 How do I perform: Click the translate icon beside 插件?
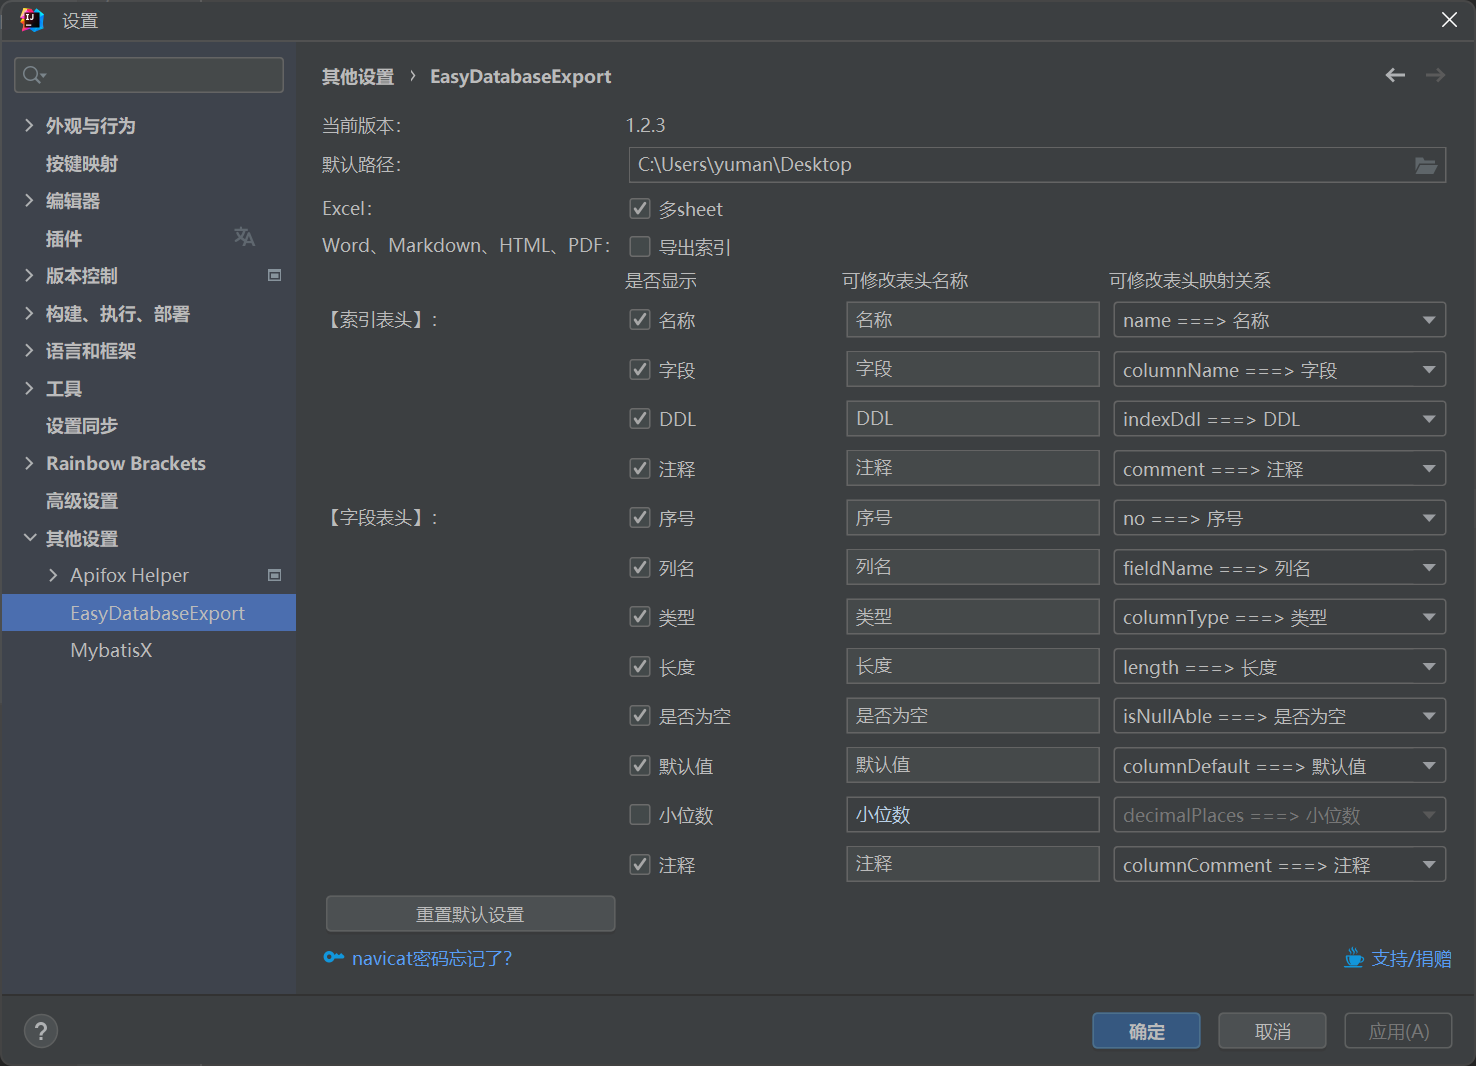click(x=244, y=237)
